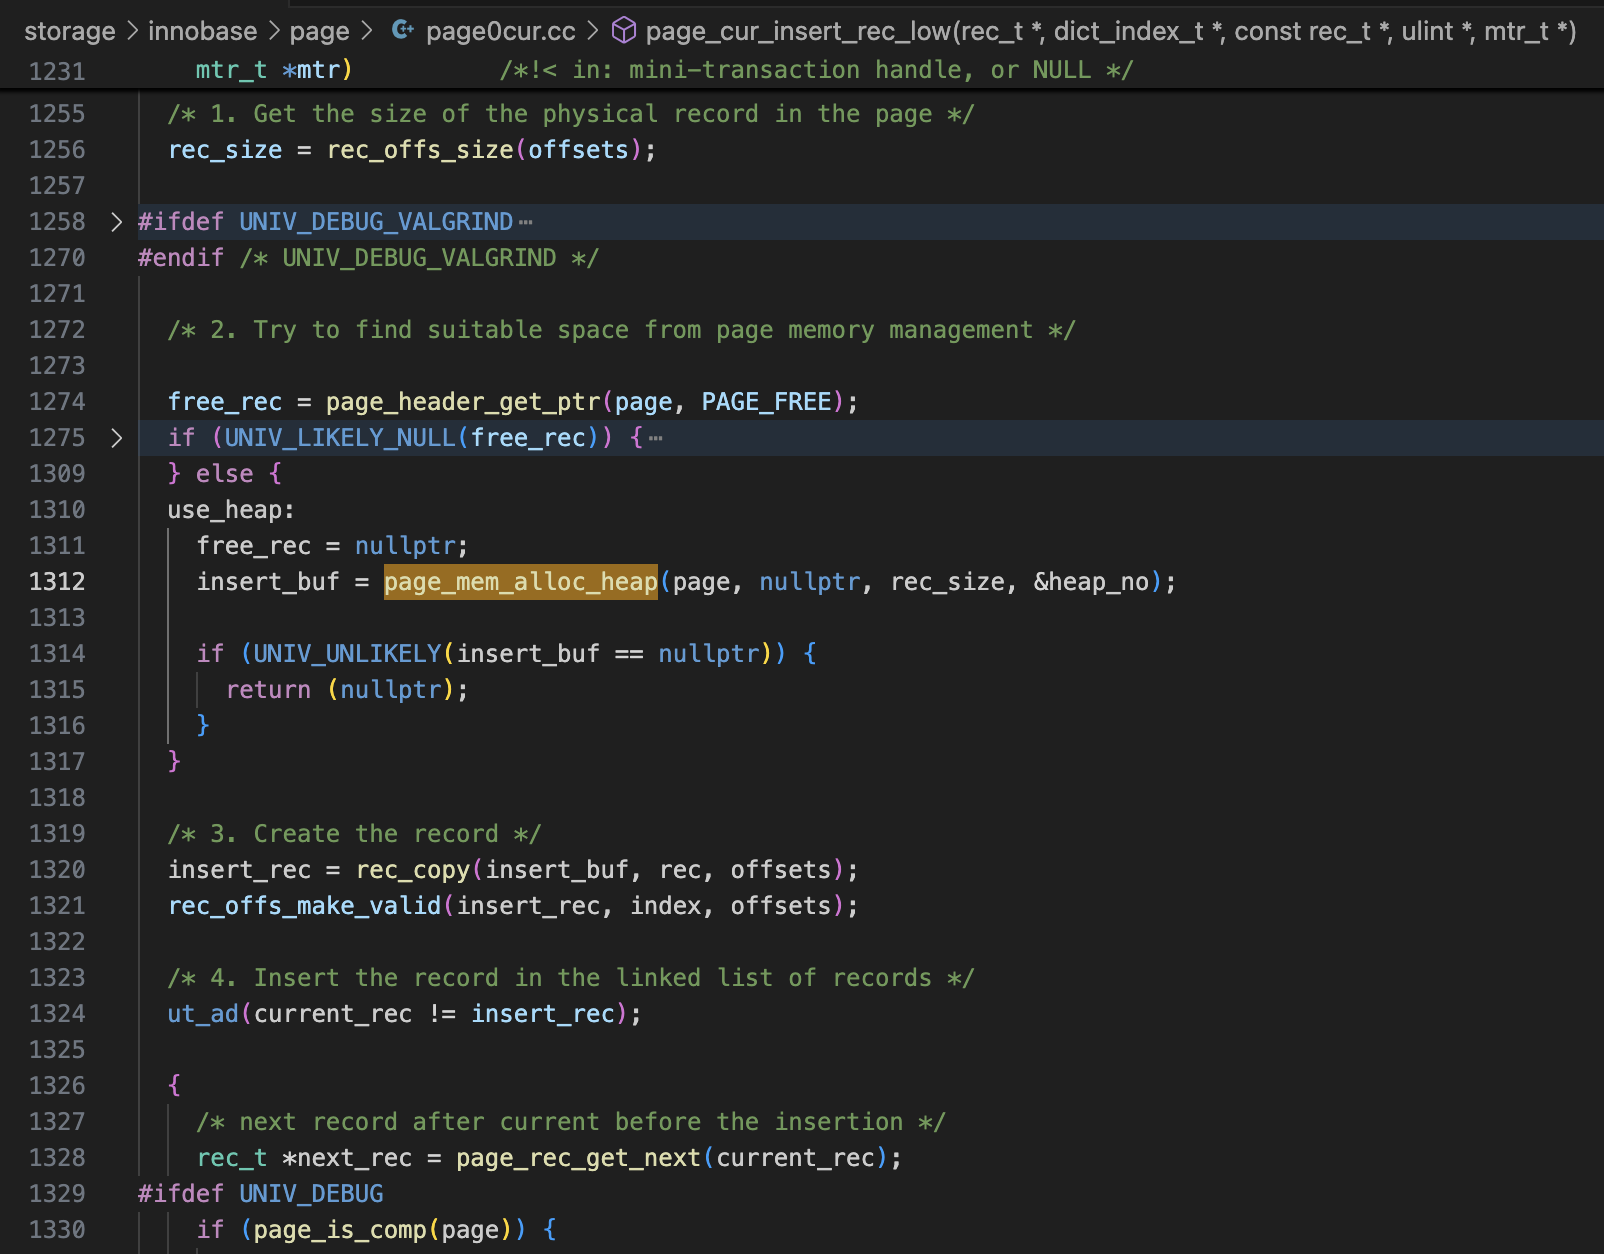The width and height of the screenshot is (1604, 1254).
Task: Click the page0cur.cc breadcrumb file name
Action: [x=500, y=32]
